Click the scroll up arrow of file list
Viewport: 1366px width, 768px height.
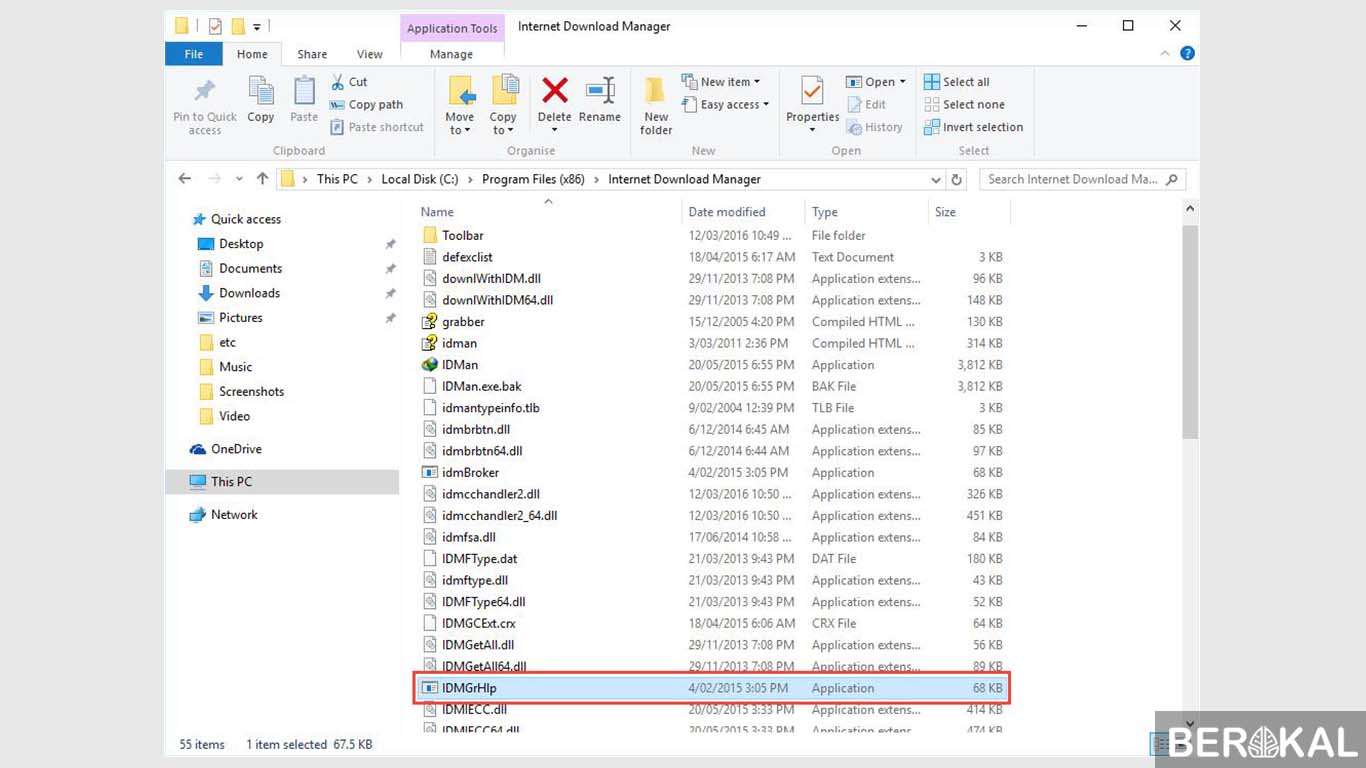(1189, 210)
